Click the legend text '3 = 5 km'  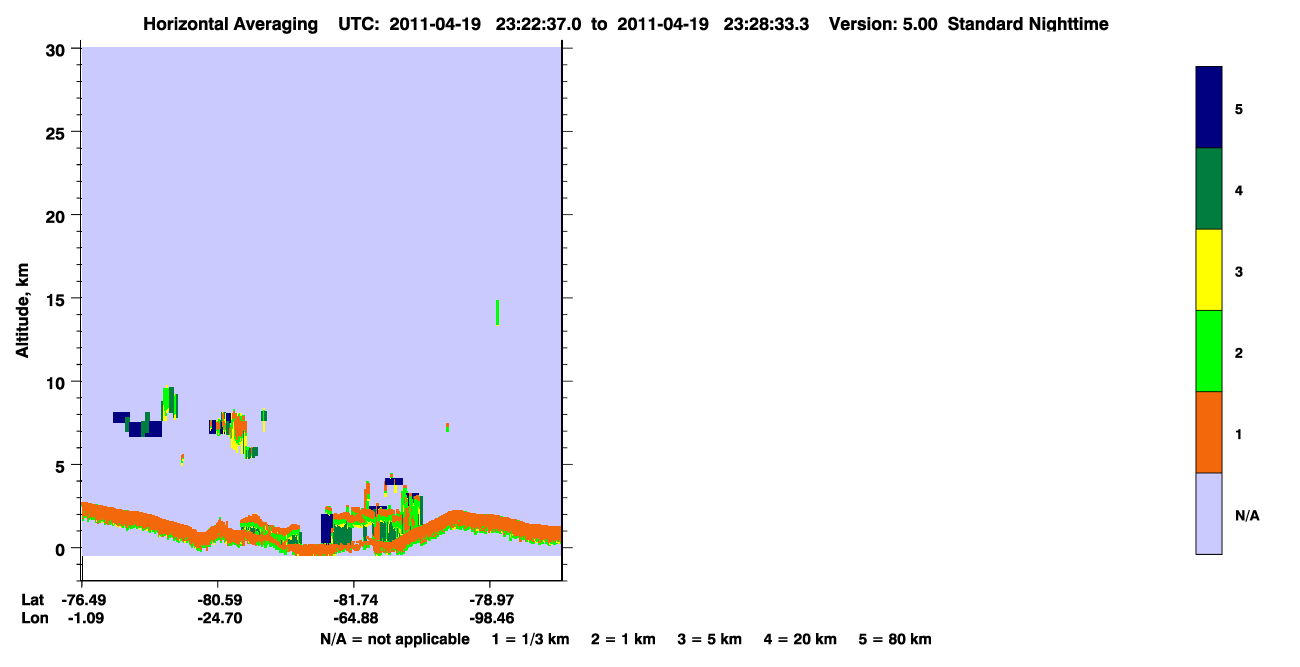click(x=710, y=639)
